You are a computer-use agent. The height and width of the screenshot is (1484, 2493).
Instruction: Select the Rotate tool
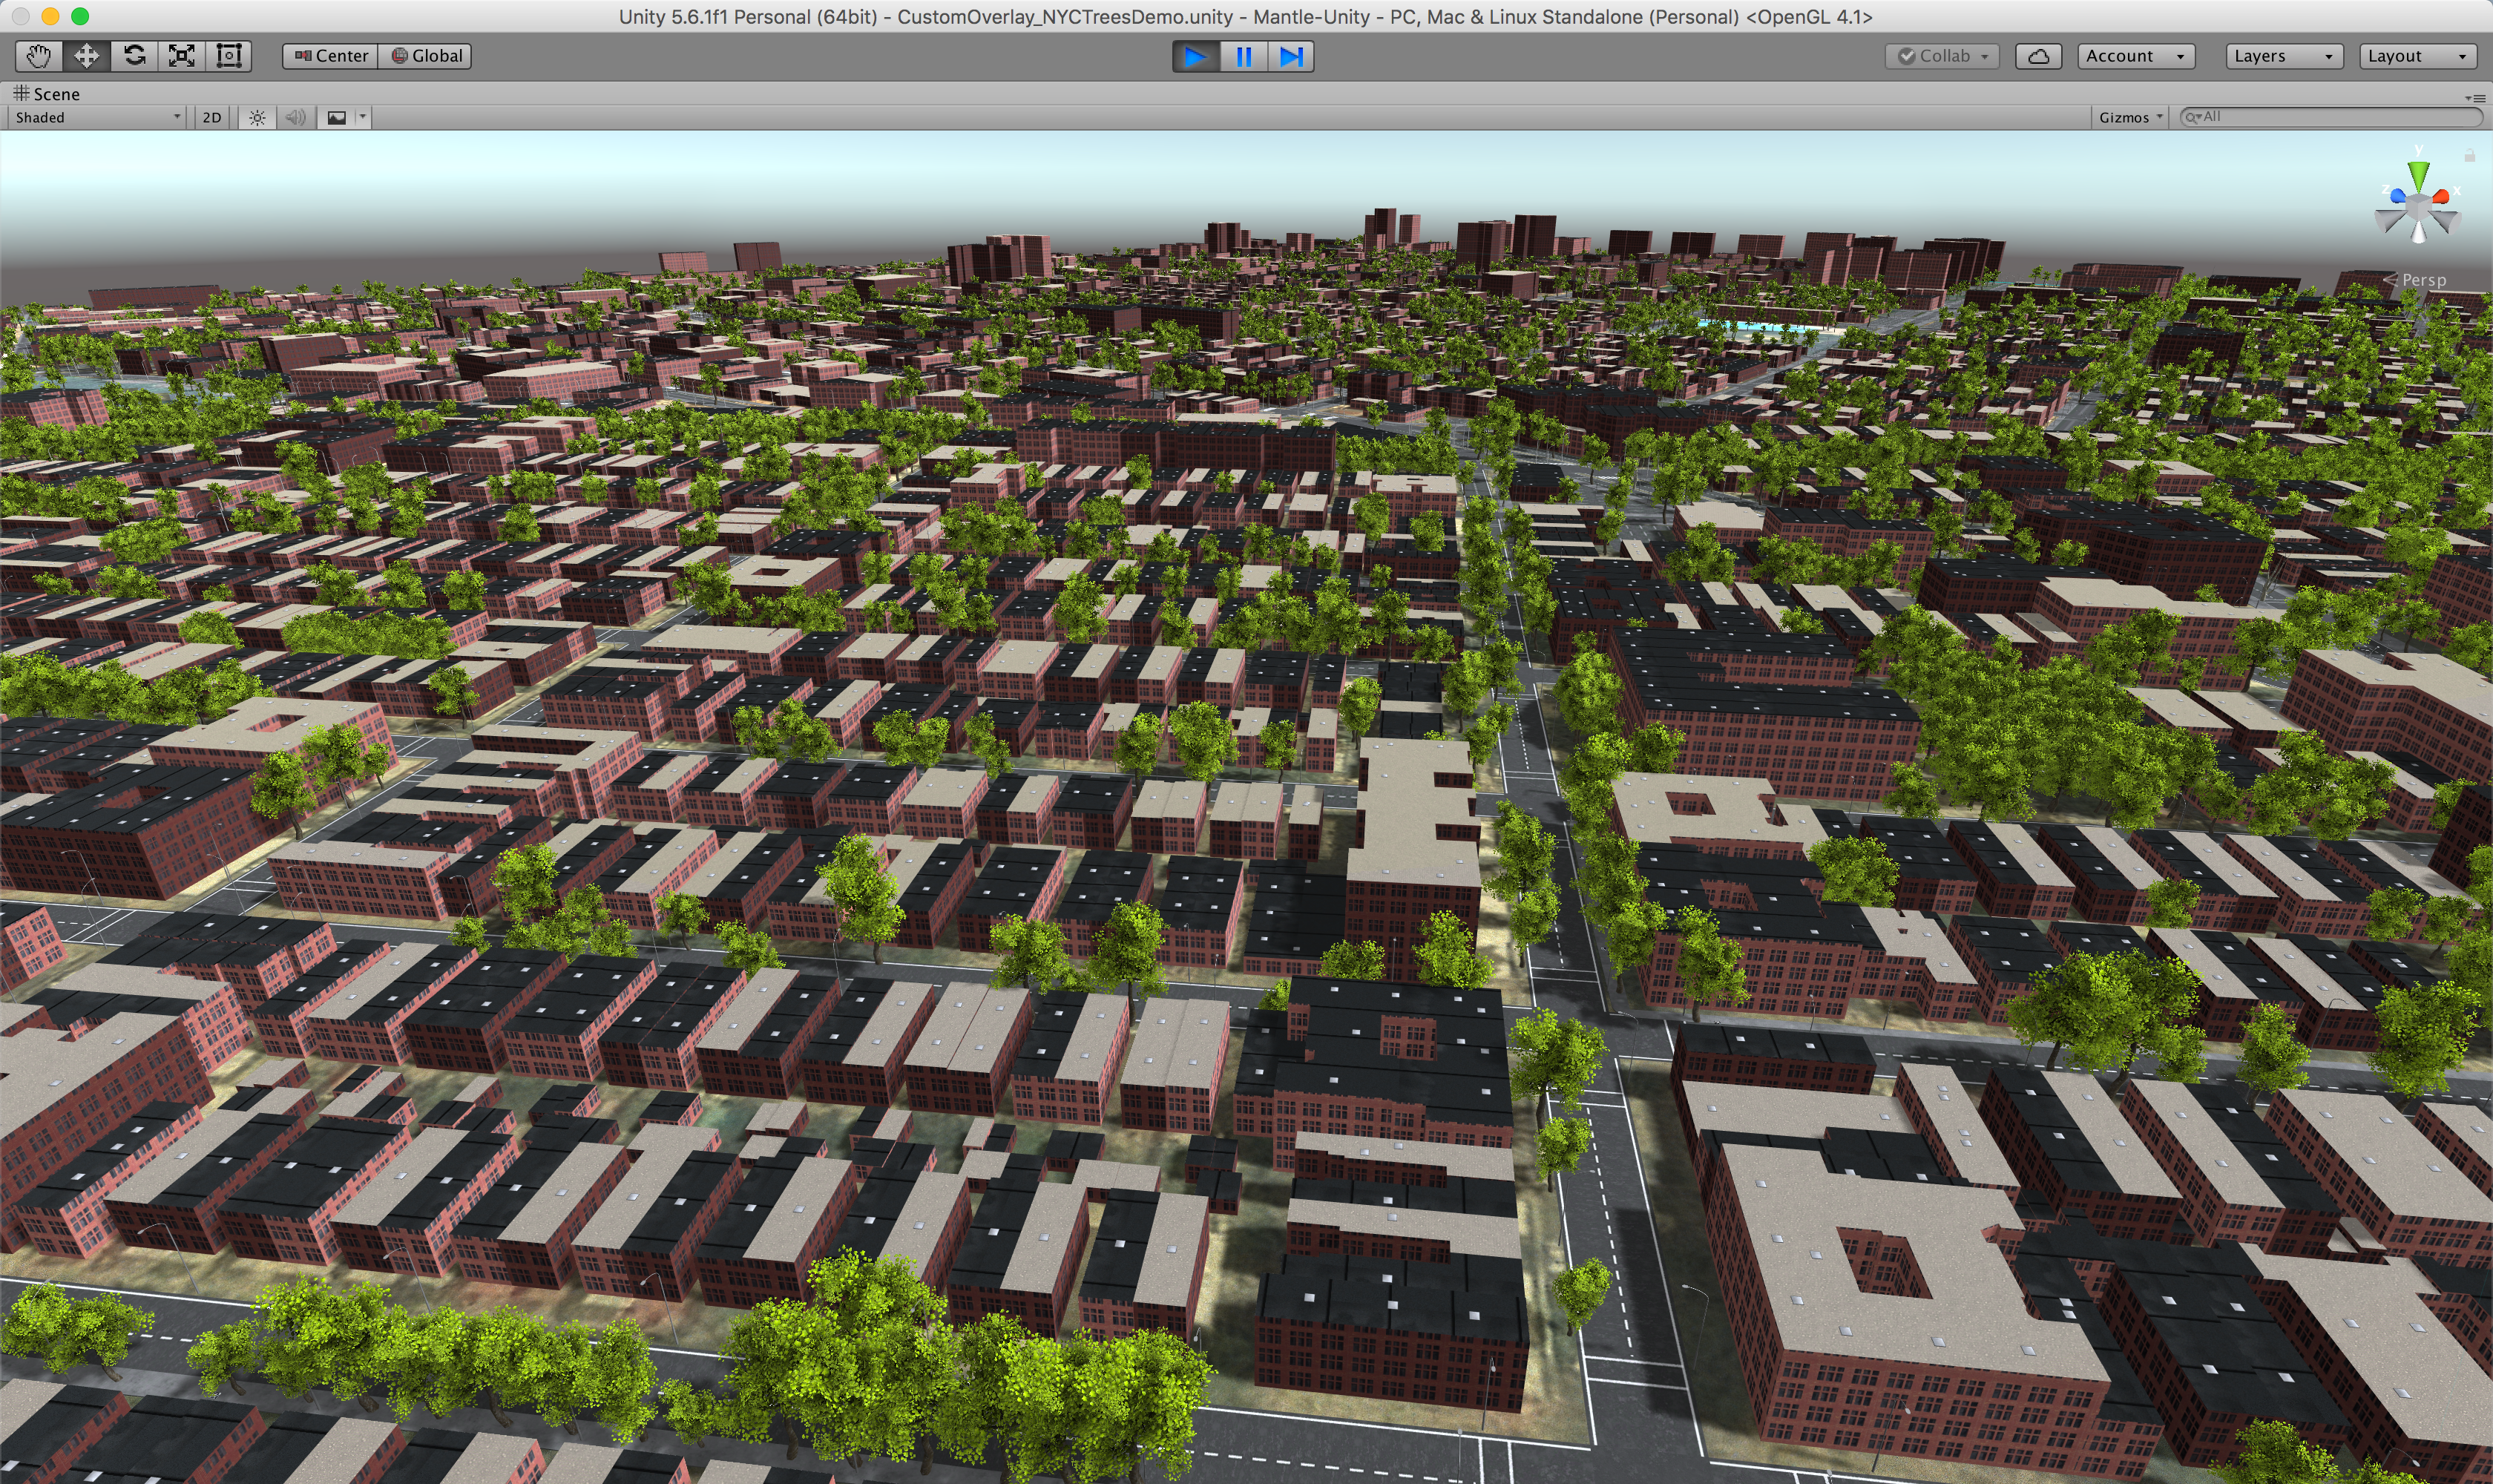[134, 56]
